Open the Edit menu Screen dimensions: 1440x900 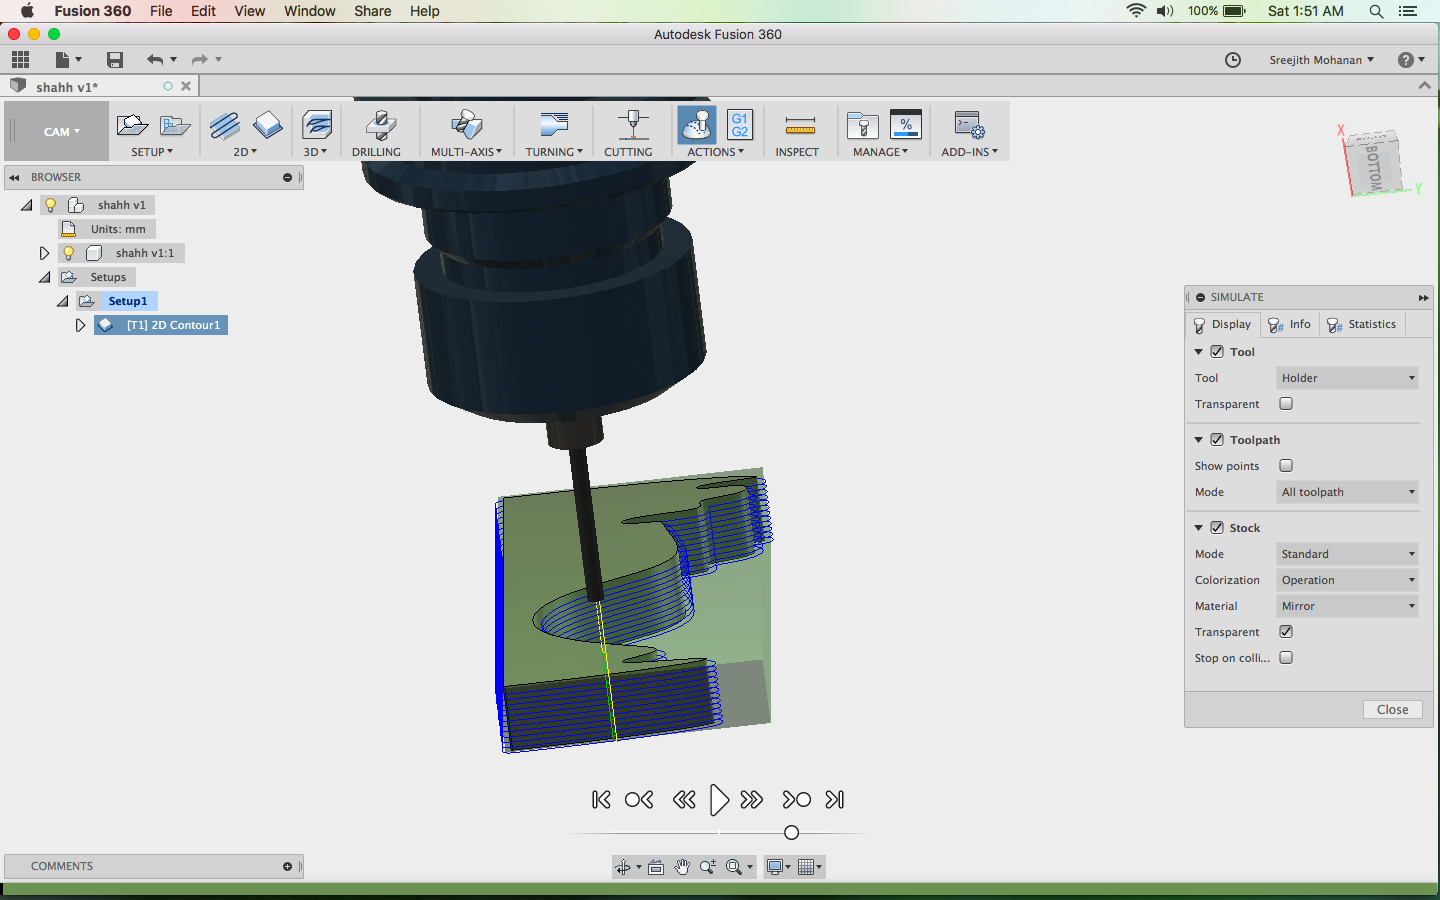(203, 11)
